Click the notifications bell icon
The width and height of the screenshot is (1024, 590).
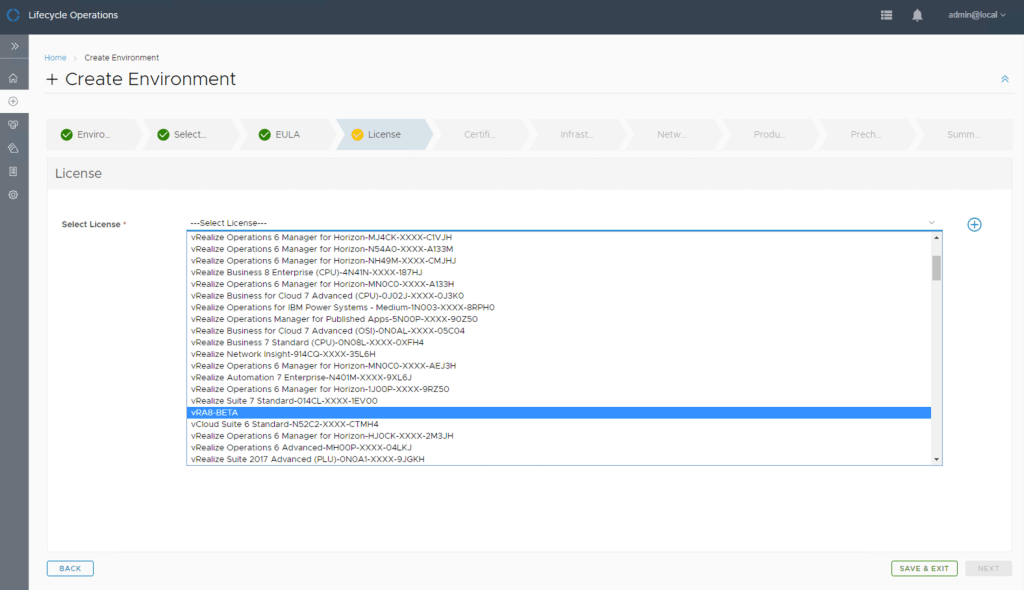[917, 15]
